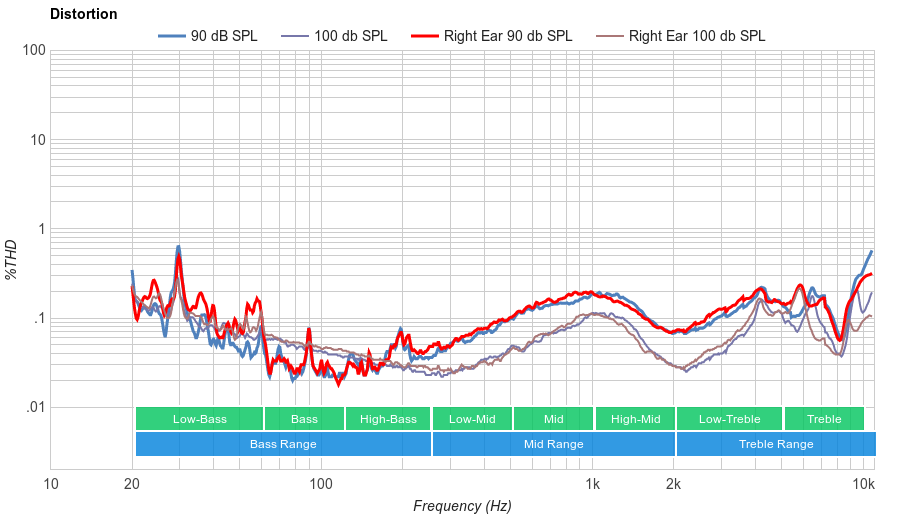Screen dimensions: 900x520
Task: Click the green Mid band label
Action: [553, 419]
